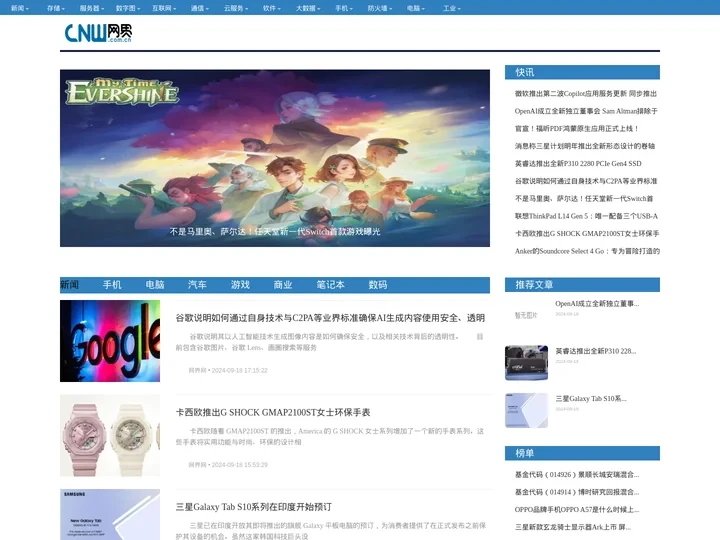The width and height of the screenshot is (720, 540).
Task: Open 快讯 item 卡西欧G SHOCK女士环保手
Action: point(587,233)
